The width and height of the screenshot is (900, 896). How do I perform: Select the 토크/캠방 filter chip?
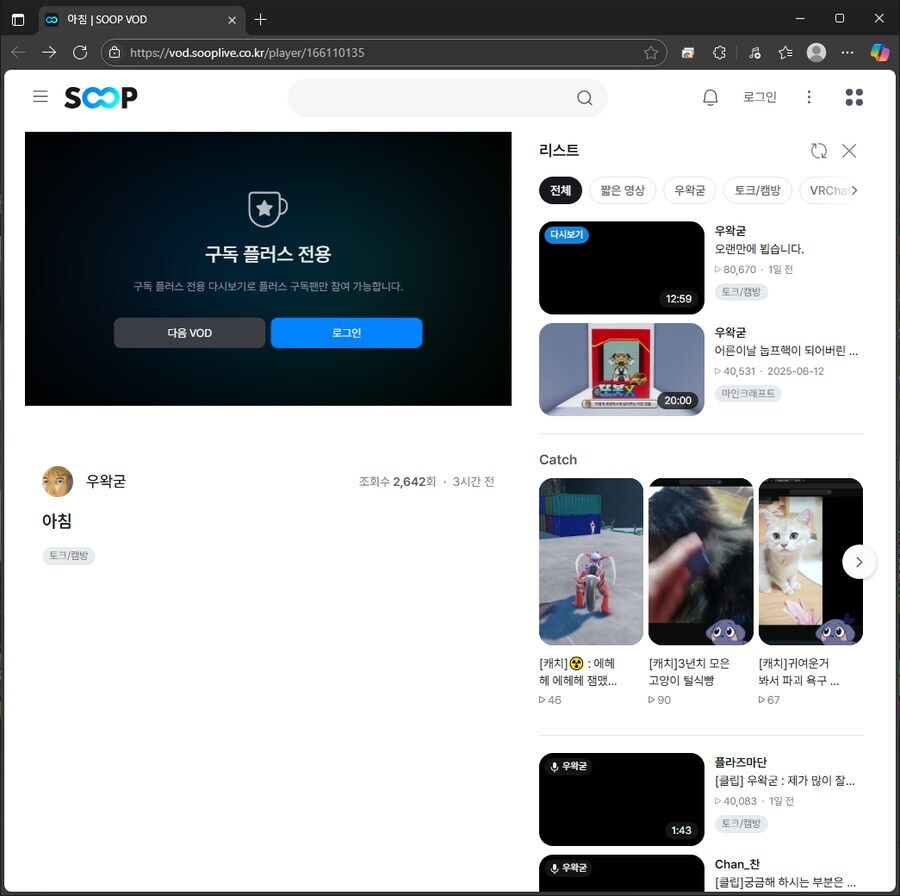click(x=758, y=191)
